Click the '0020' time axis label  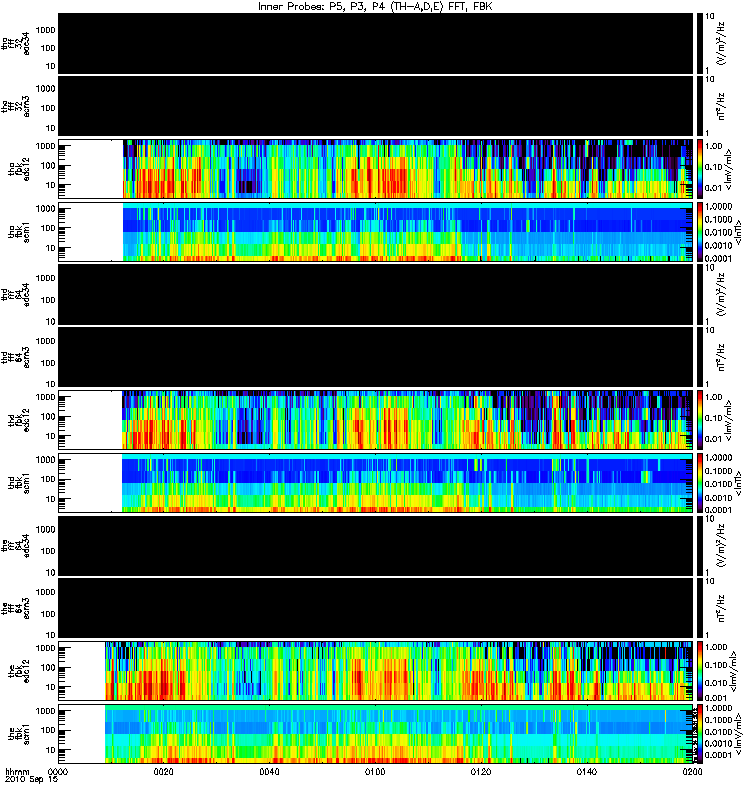point(163,772)
